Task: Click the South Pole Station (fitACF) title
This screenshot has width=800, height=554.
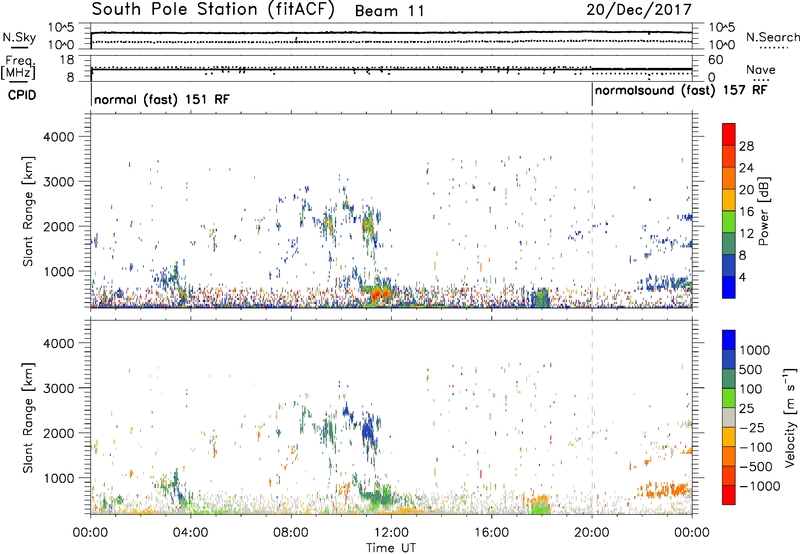Action: [213, 10]
